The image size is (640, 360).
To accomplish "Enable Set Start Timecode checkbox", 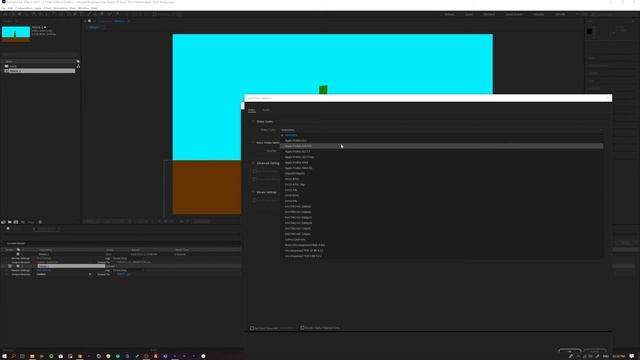I will coord(252,328).
